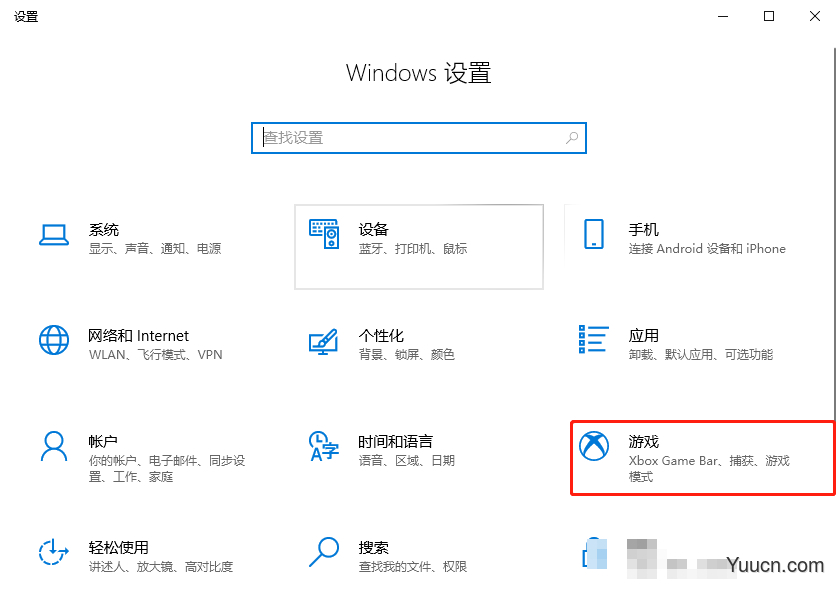Click the 蓝牙、打印机、鼠标 description text
This screenshot has height=595, width=837.
412,249
